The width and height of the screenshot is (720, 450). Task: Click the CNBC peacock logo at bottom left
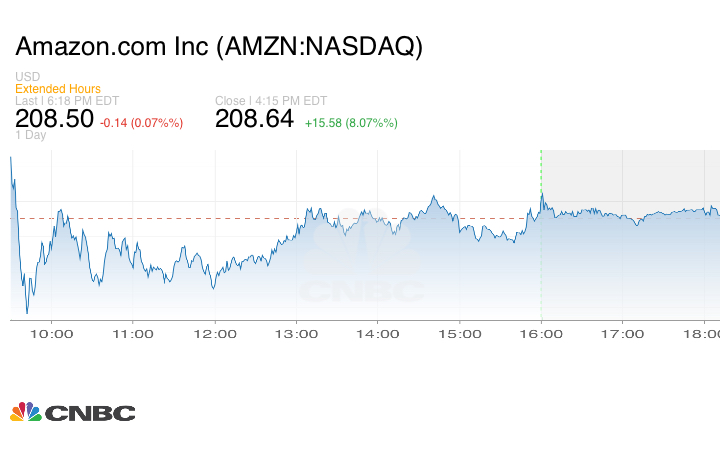pos(72,412)
